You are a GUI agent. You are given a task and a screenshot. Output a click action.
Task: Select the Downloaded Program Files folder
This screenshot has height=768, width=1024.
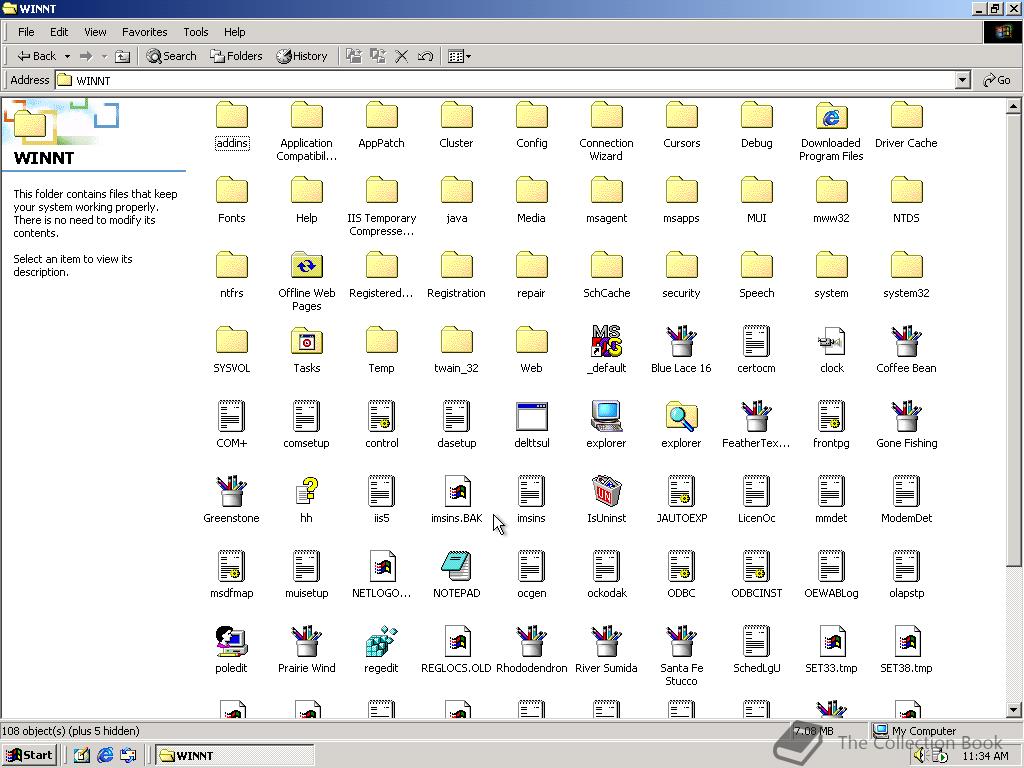coord(831,116)
